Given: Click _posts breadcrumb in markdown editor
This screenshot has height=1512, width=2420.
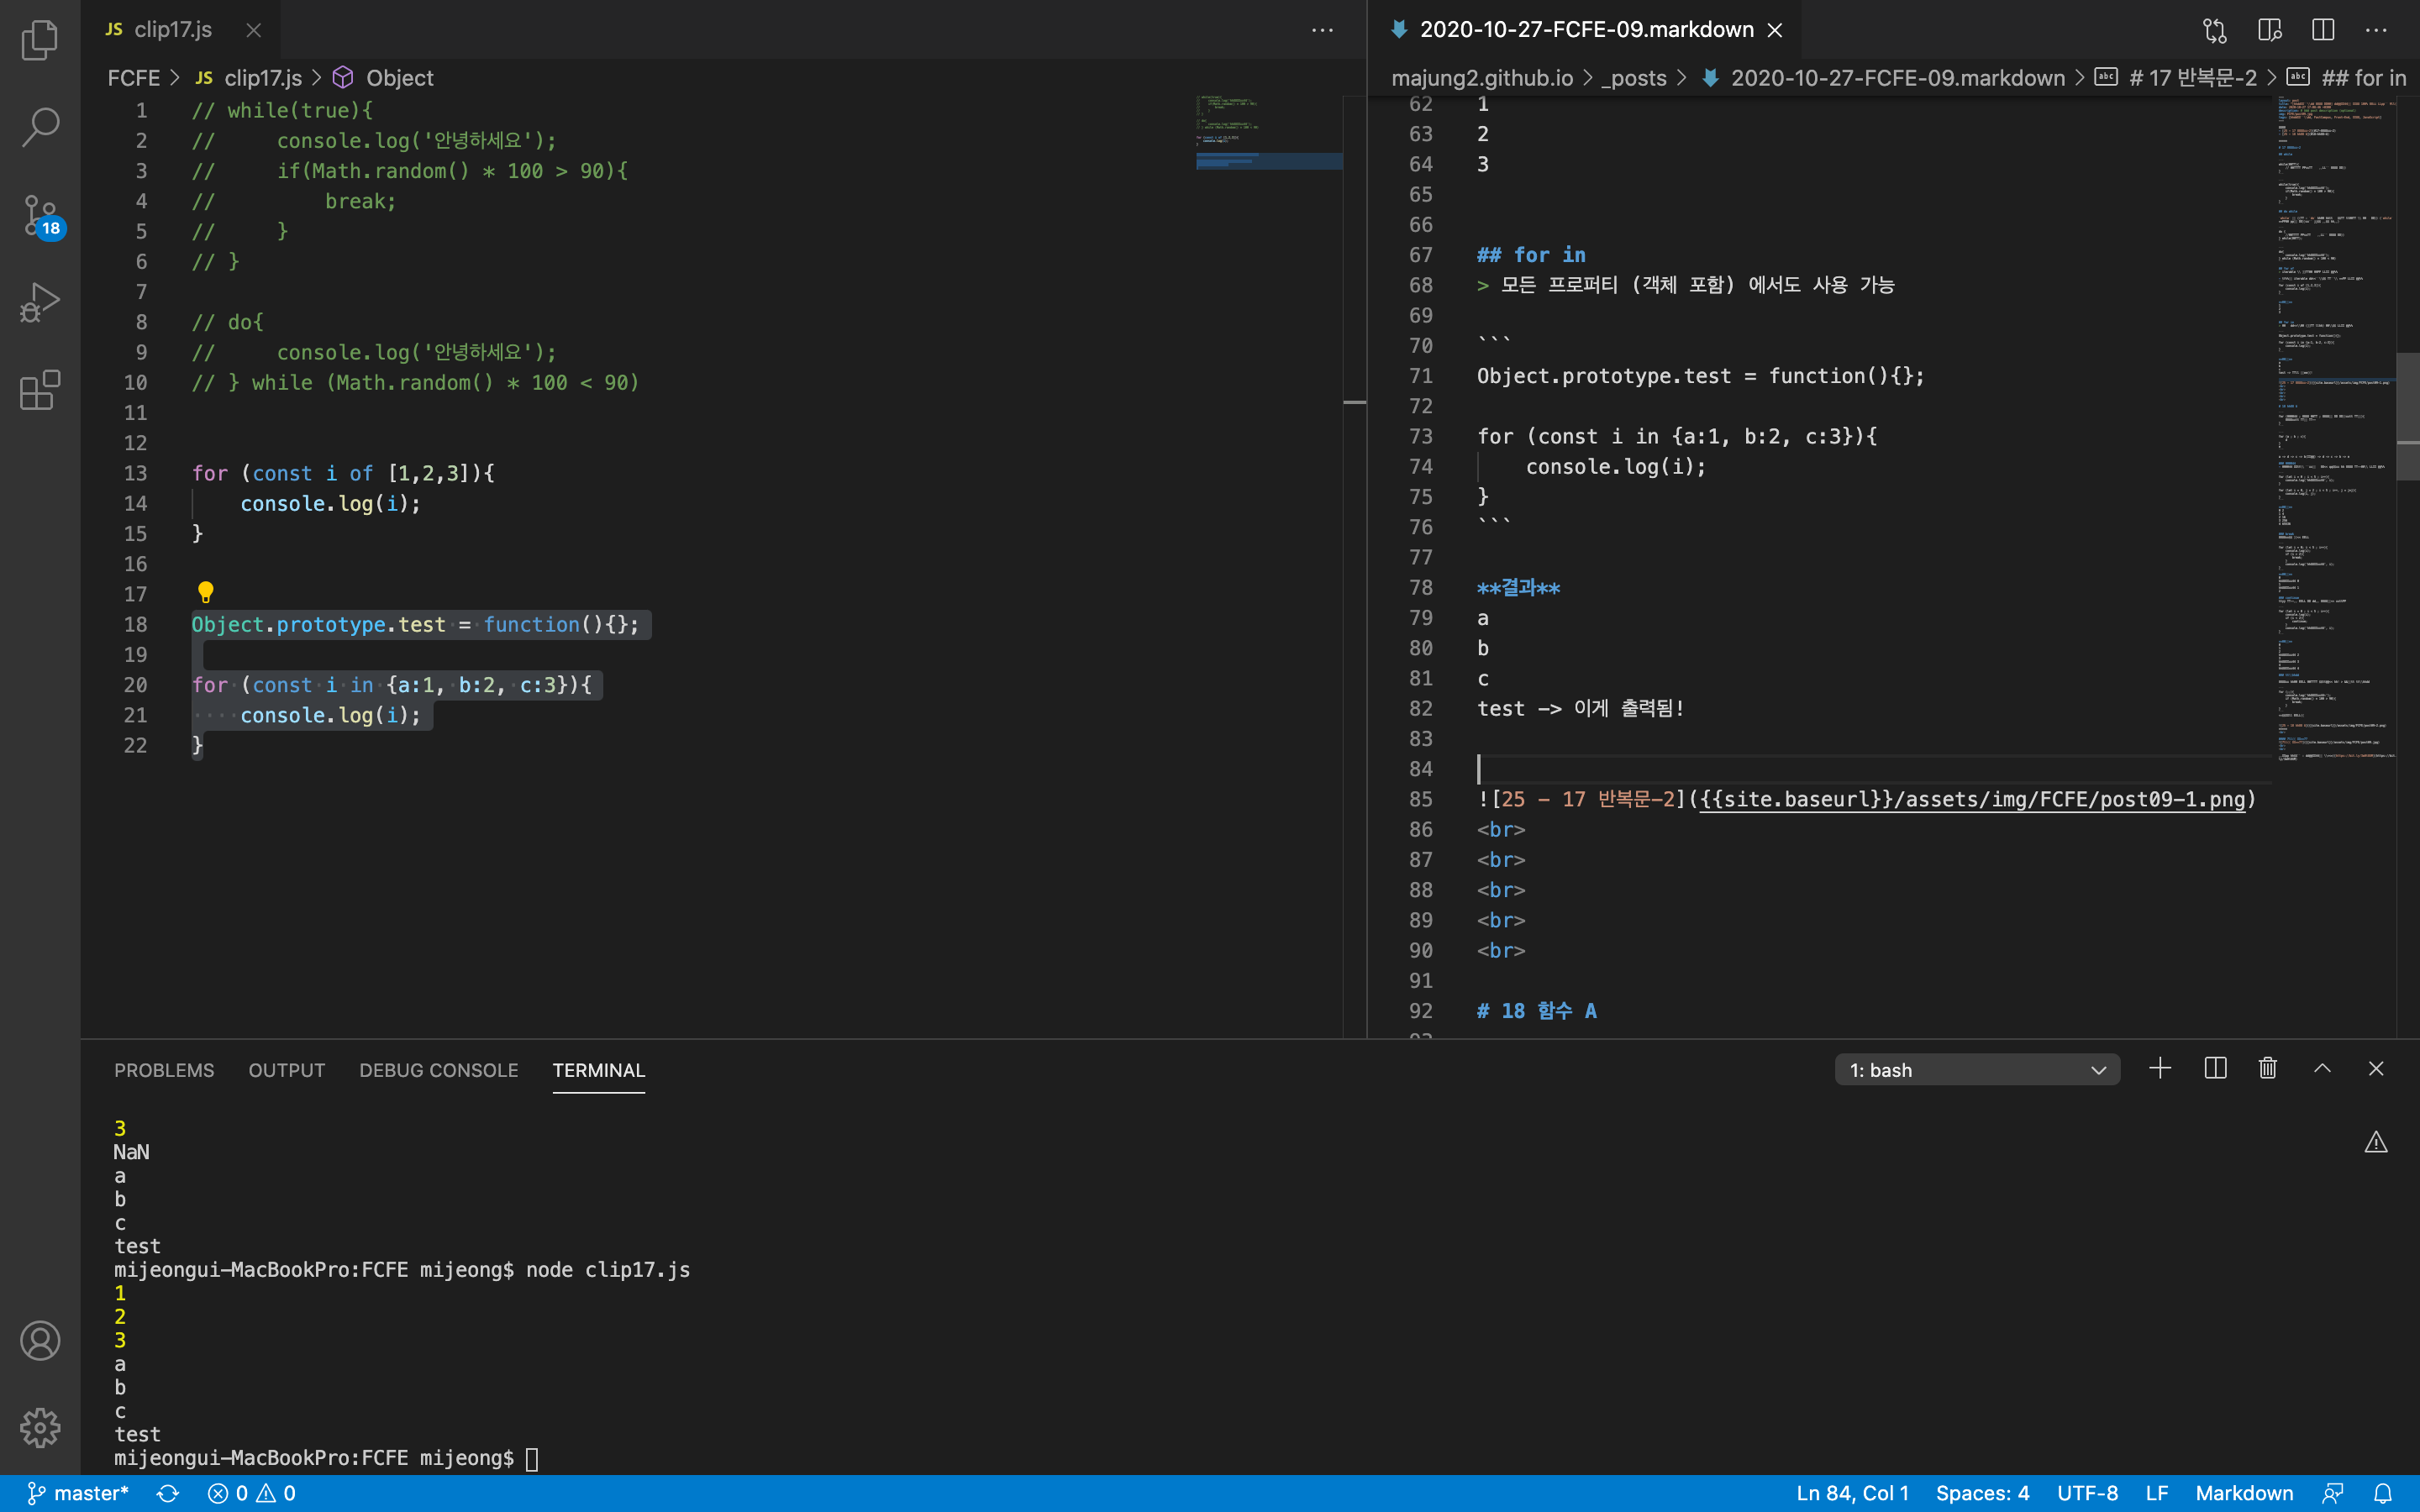Looking at the screenshot, I should coord(1634,78).
